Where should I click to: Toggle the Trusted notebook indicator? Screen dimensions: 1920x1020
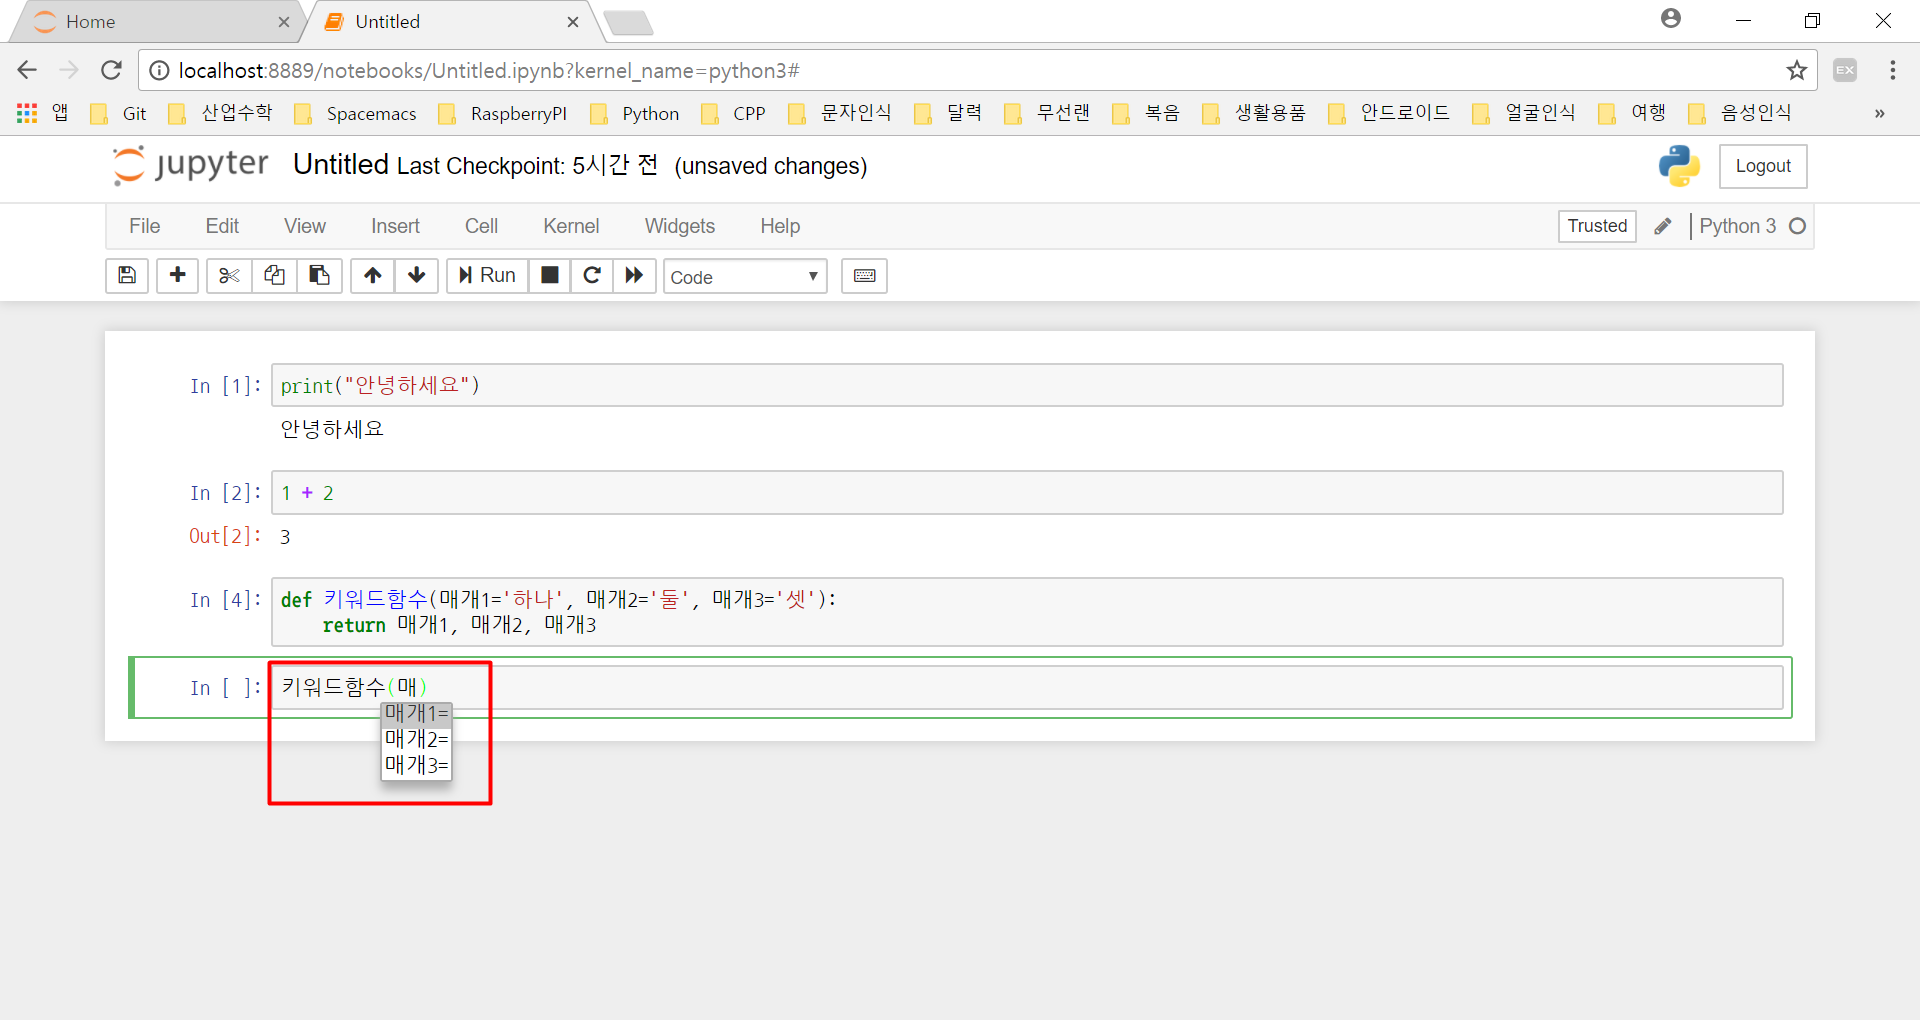coord(1597,226)
